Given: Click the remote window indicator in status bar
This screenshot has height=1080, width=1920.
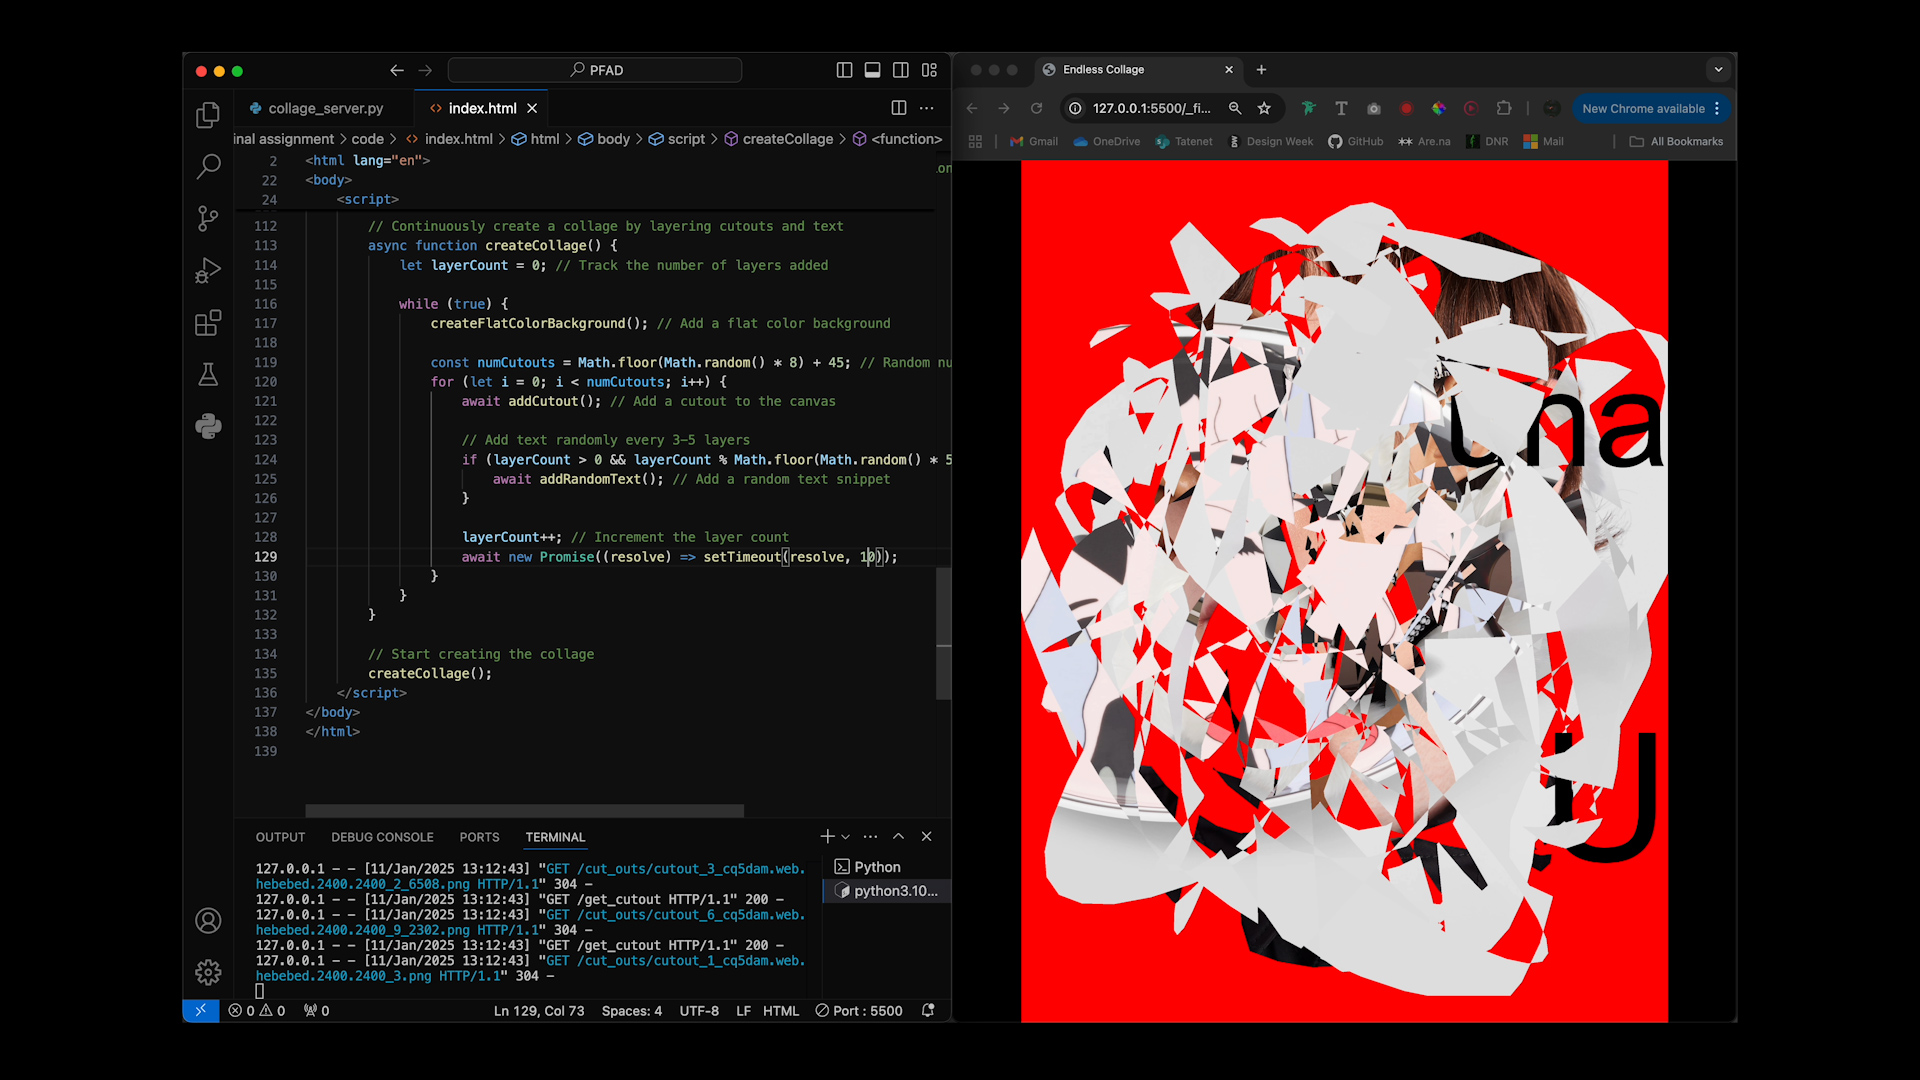Looking at the screenshot, I should pos(201,1011).
